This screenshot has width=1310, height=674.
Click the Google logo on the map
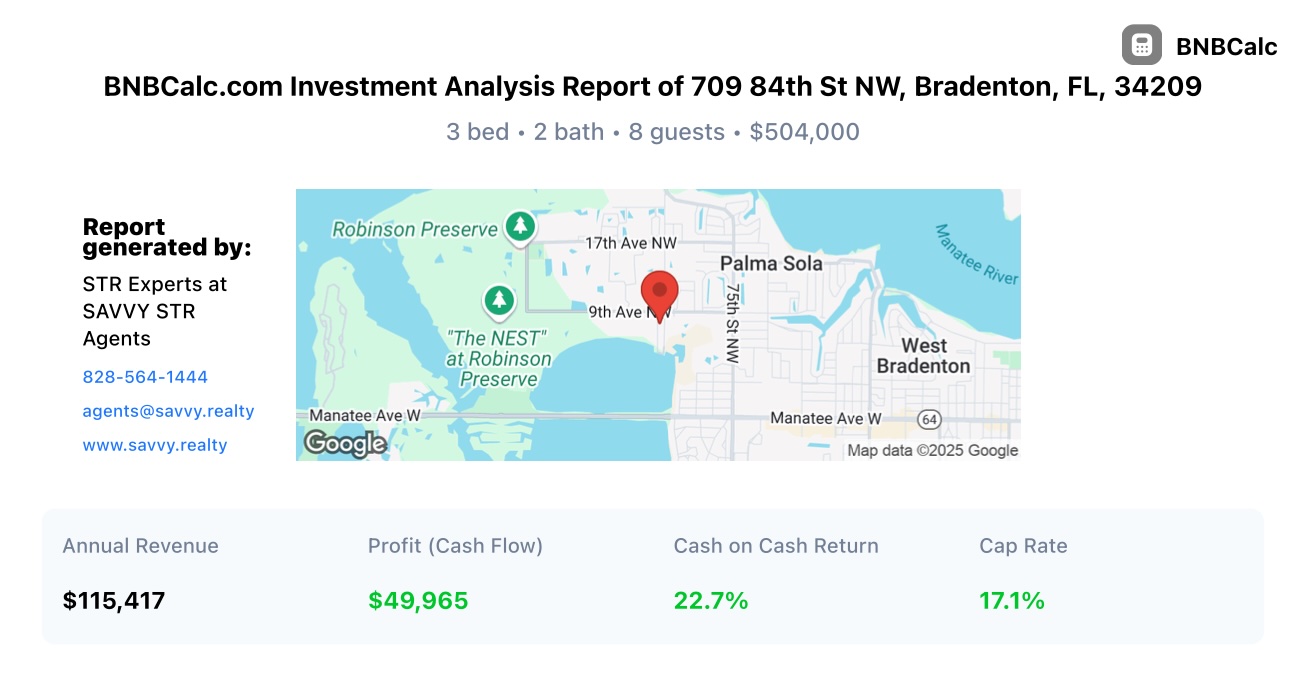(345, 443)
